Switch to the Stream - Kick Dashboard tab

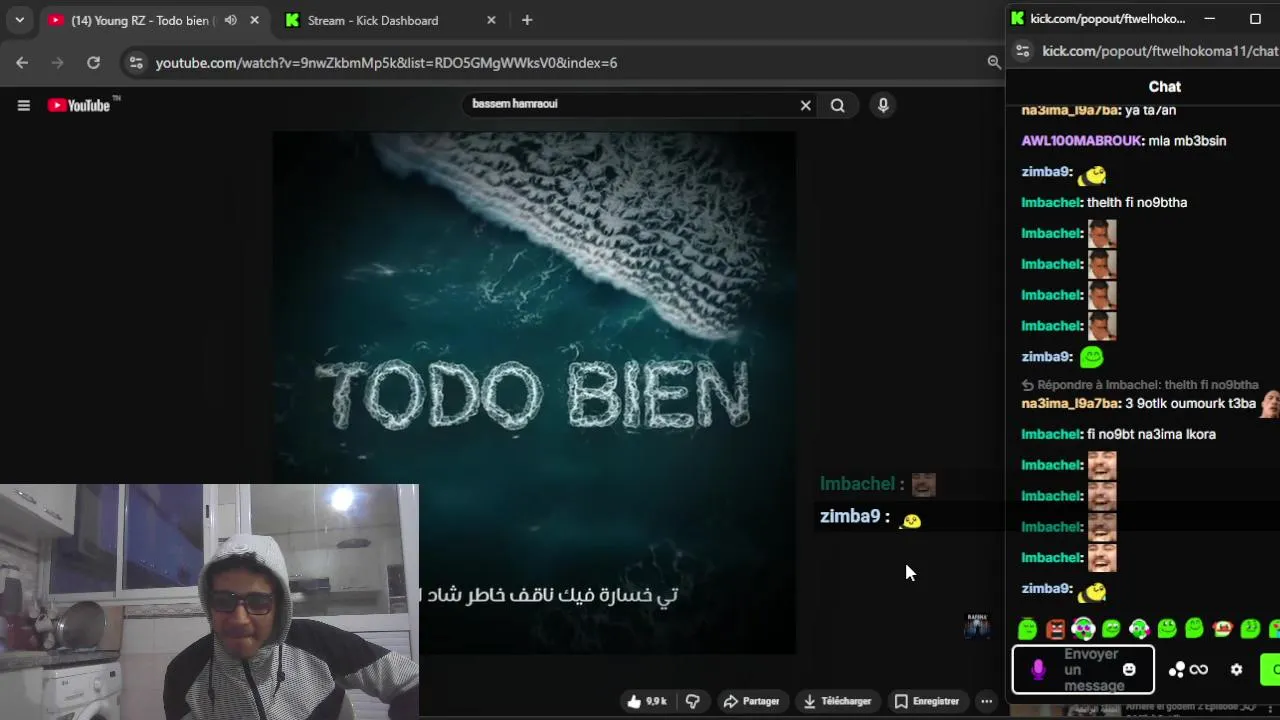coord(373,20)
